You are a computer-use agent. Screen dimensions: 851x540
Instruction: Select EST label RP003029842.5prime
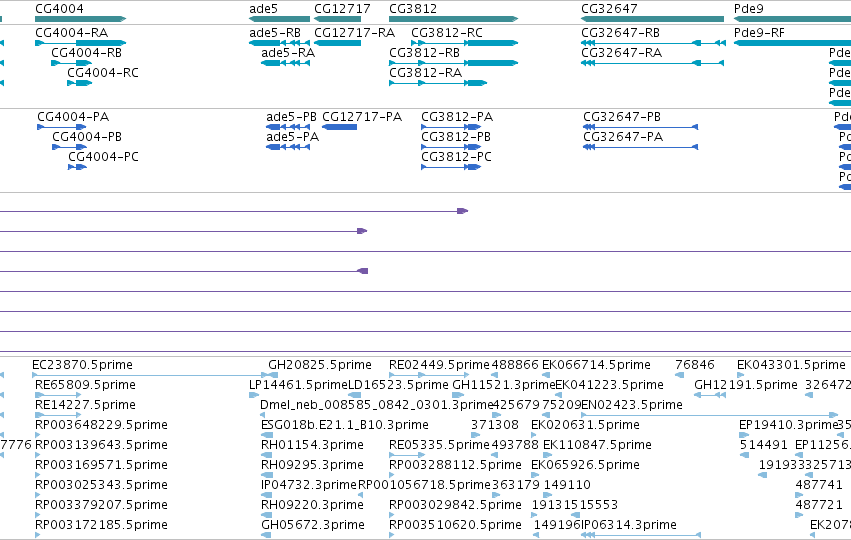click(x=455, y=505)
